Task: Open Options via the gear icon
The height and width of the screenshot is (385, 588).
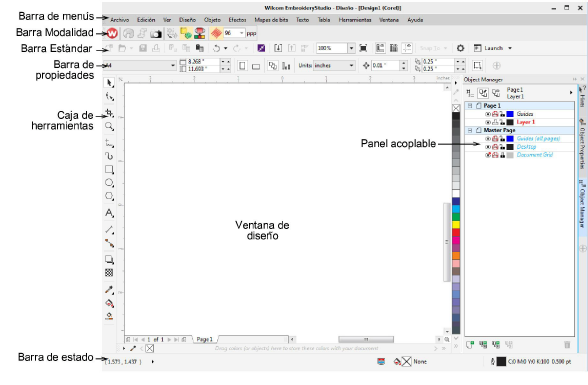Action: pyautogui.click(x=460, y=48)
